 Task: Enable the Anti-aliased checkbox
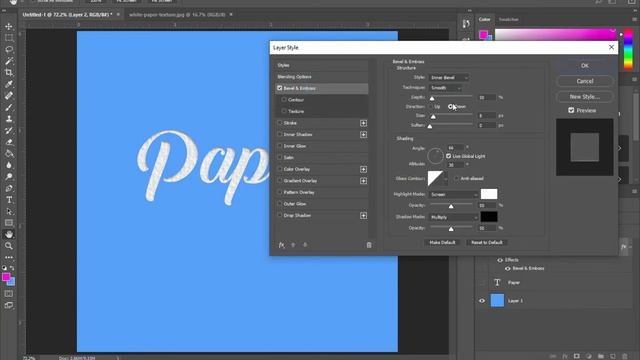point(456,179)
